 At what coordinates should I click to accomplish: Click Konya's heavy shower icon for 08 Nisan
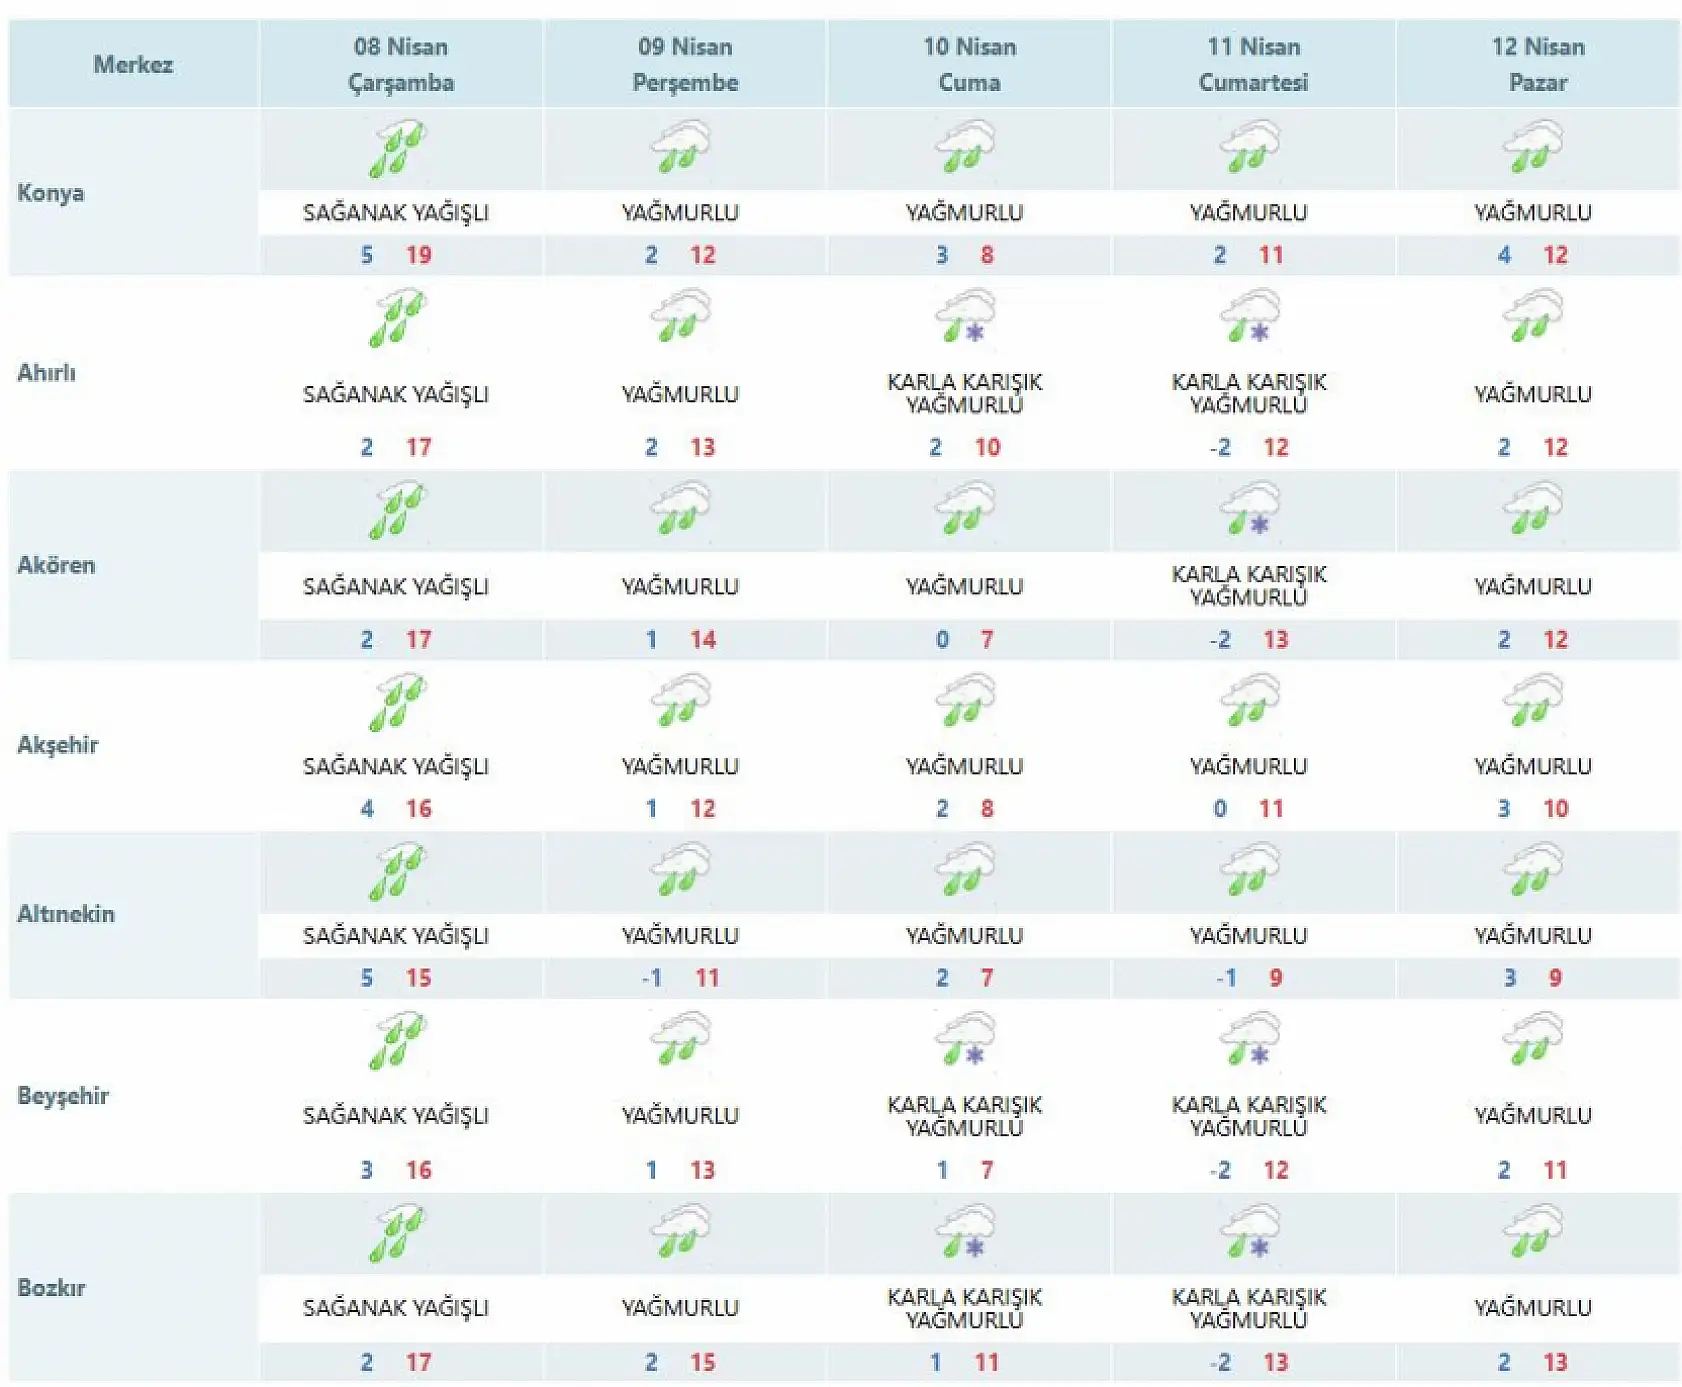coord(397,149)
